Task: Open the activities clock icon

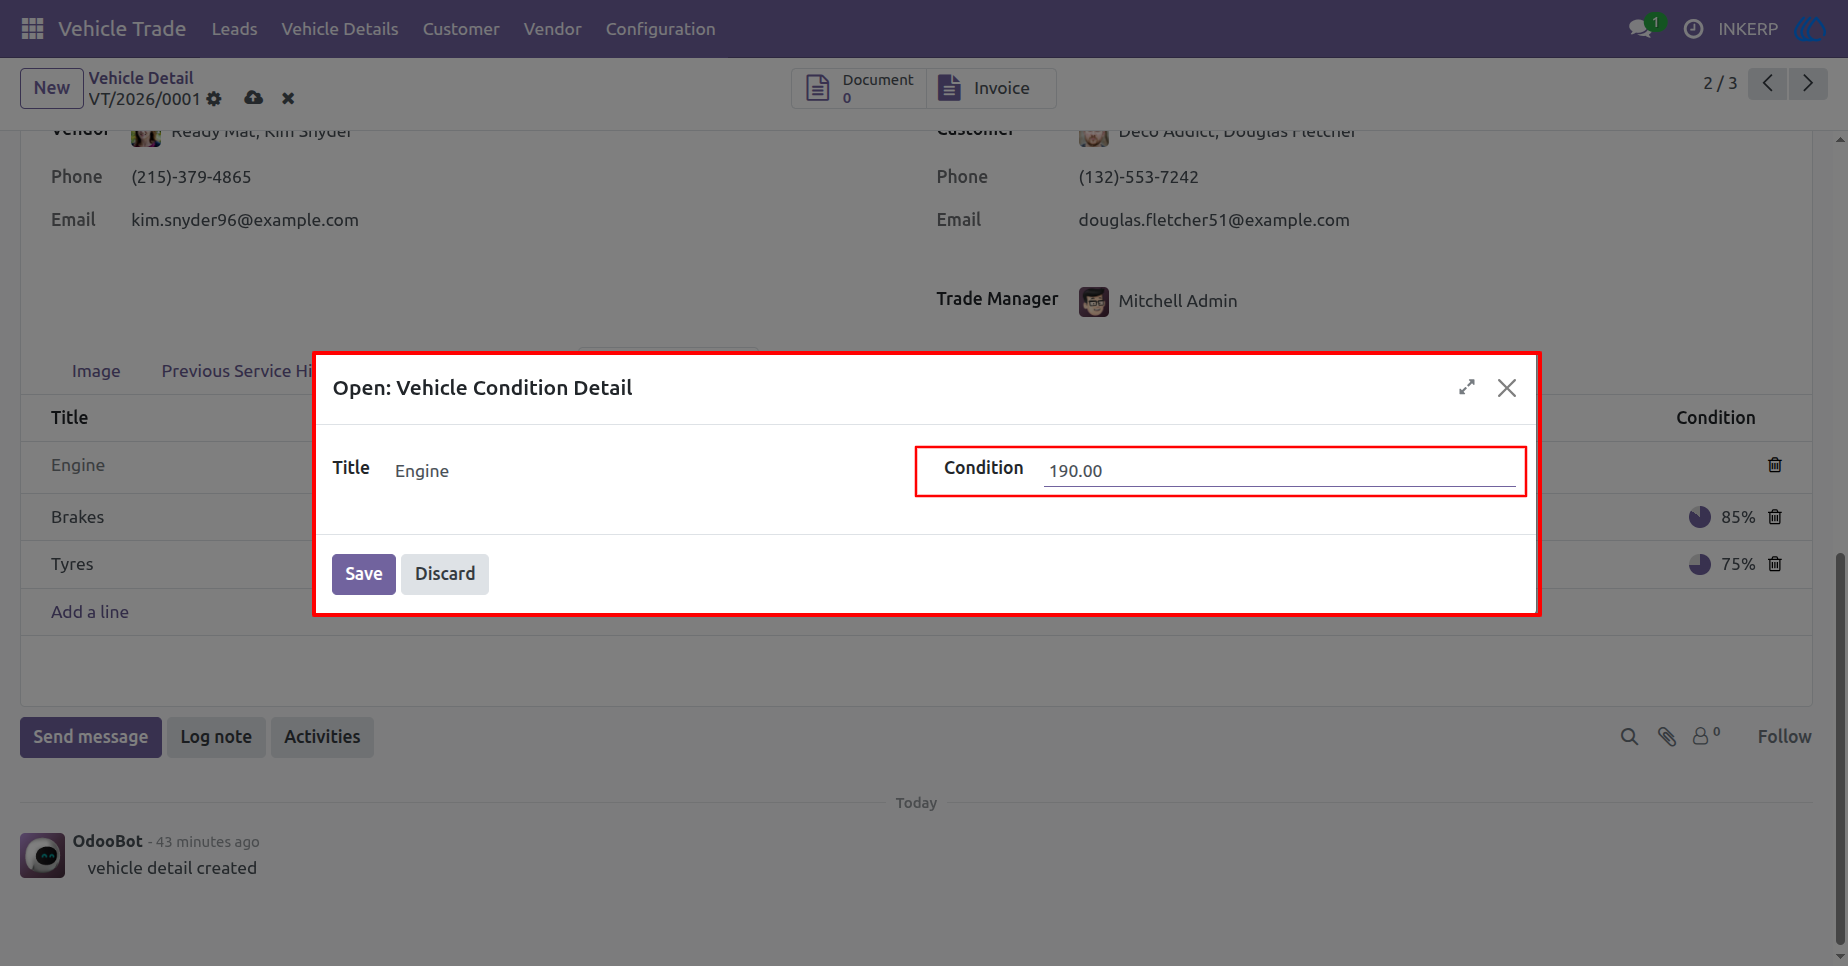Action: pos(1693,29)
